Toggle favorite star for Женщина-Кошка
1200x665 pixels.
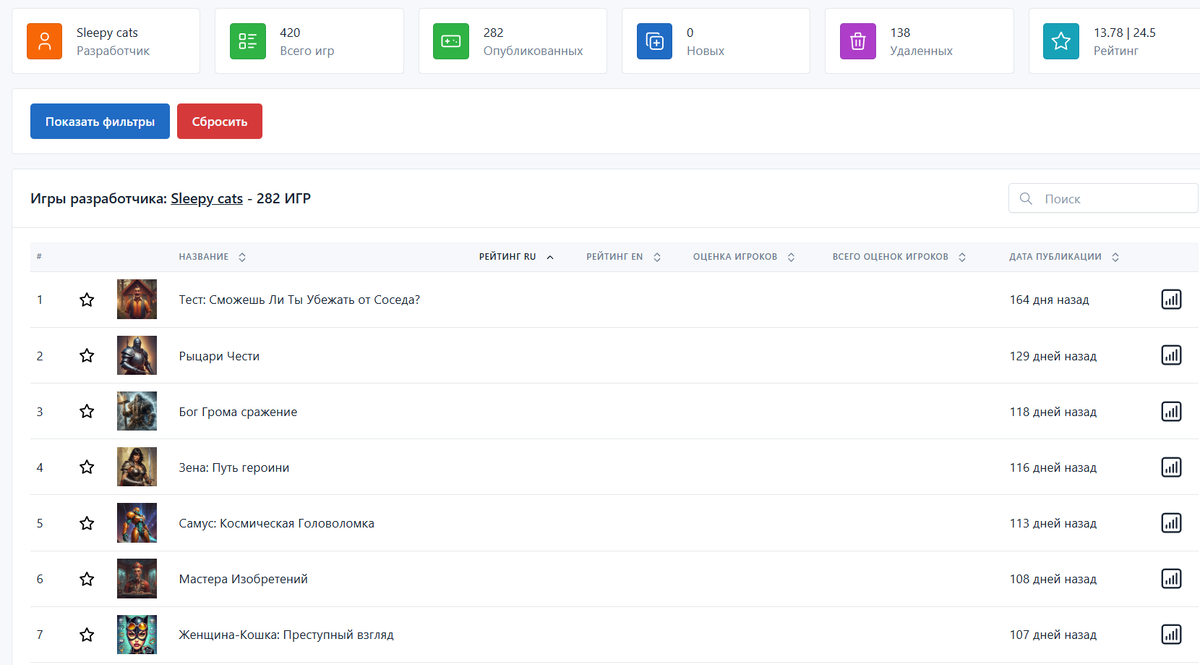[x=87, y=634]
